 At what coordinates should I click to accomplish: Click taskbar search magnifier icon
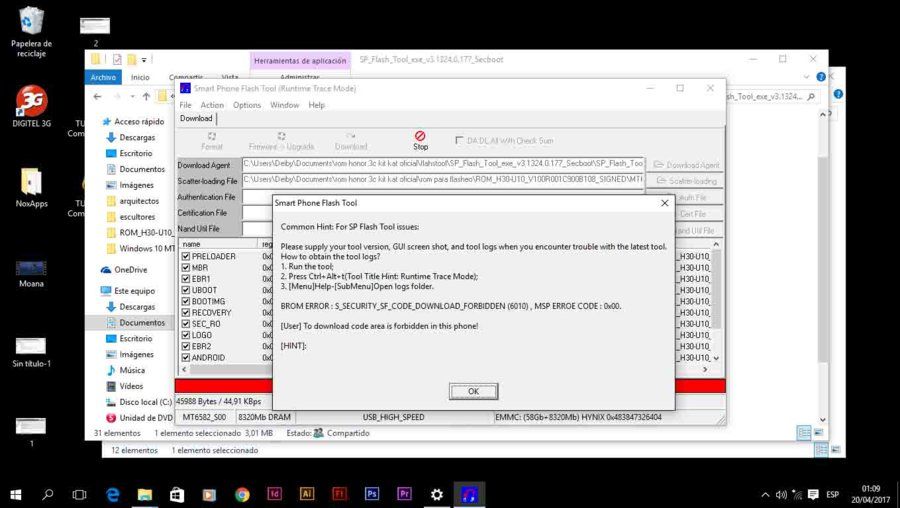[48, 494]
